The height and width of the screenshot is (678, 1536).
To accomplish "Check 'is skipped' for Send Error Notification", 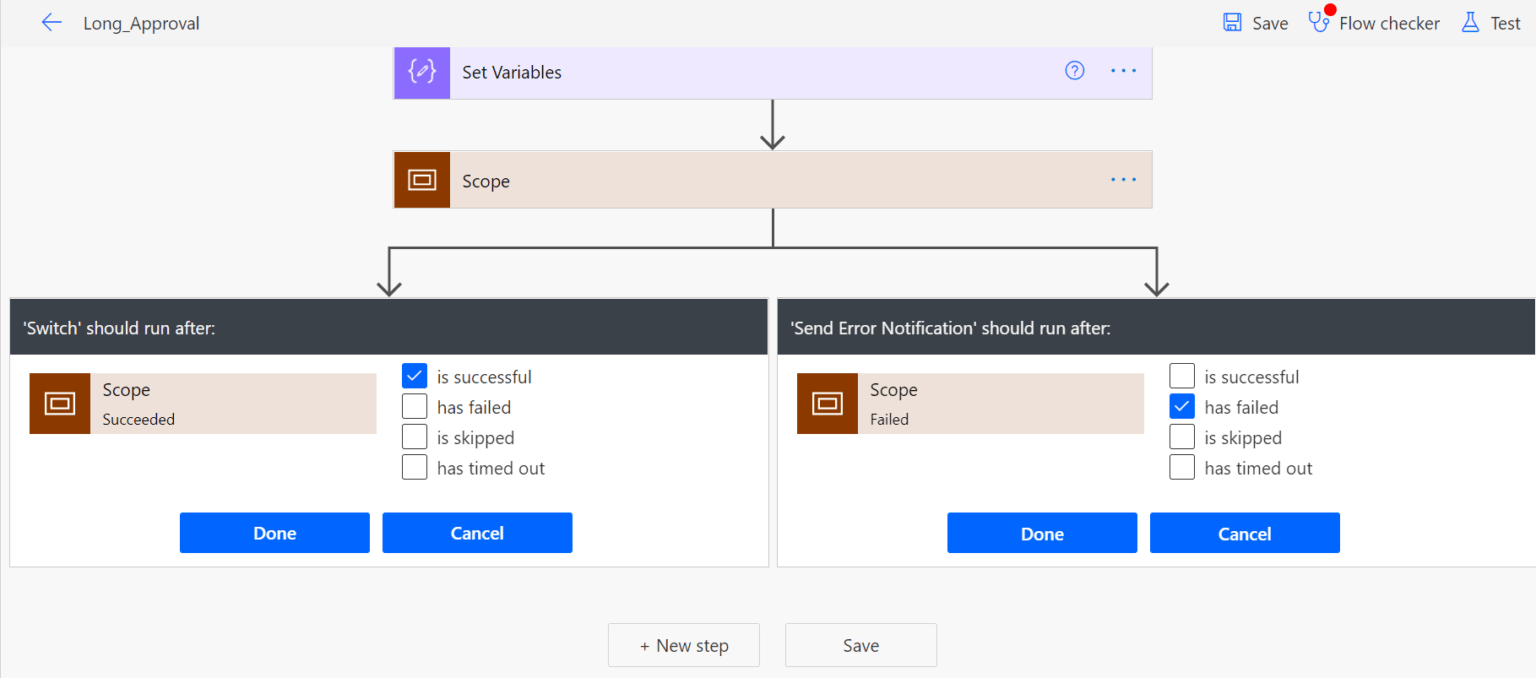I will (x=1182, y=437).
